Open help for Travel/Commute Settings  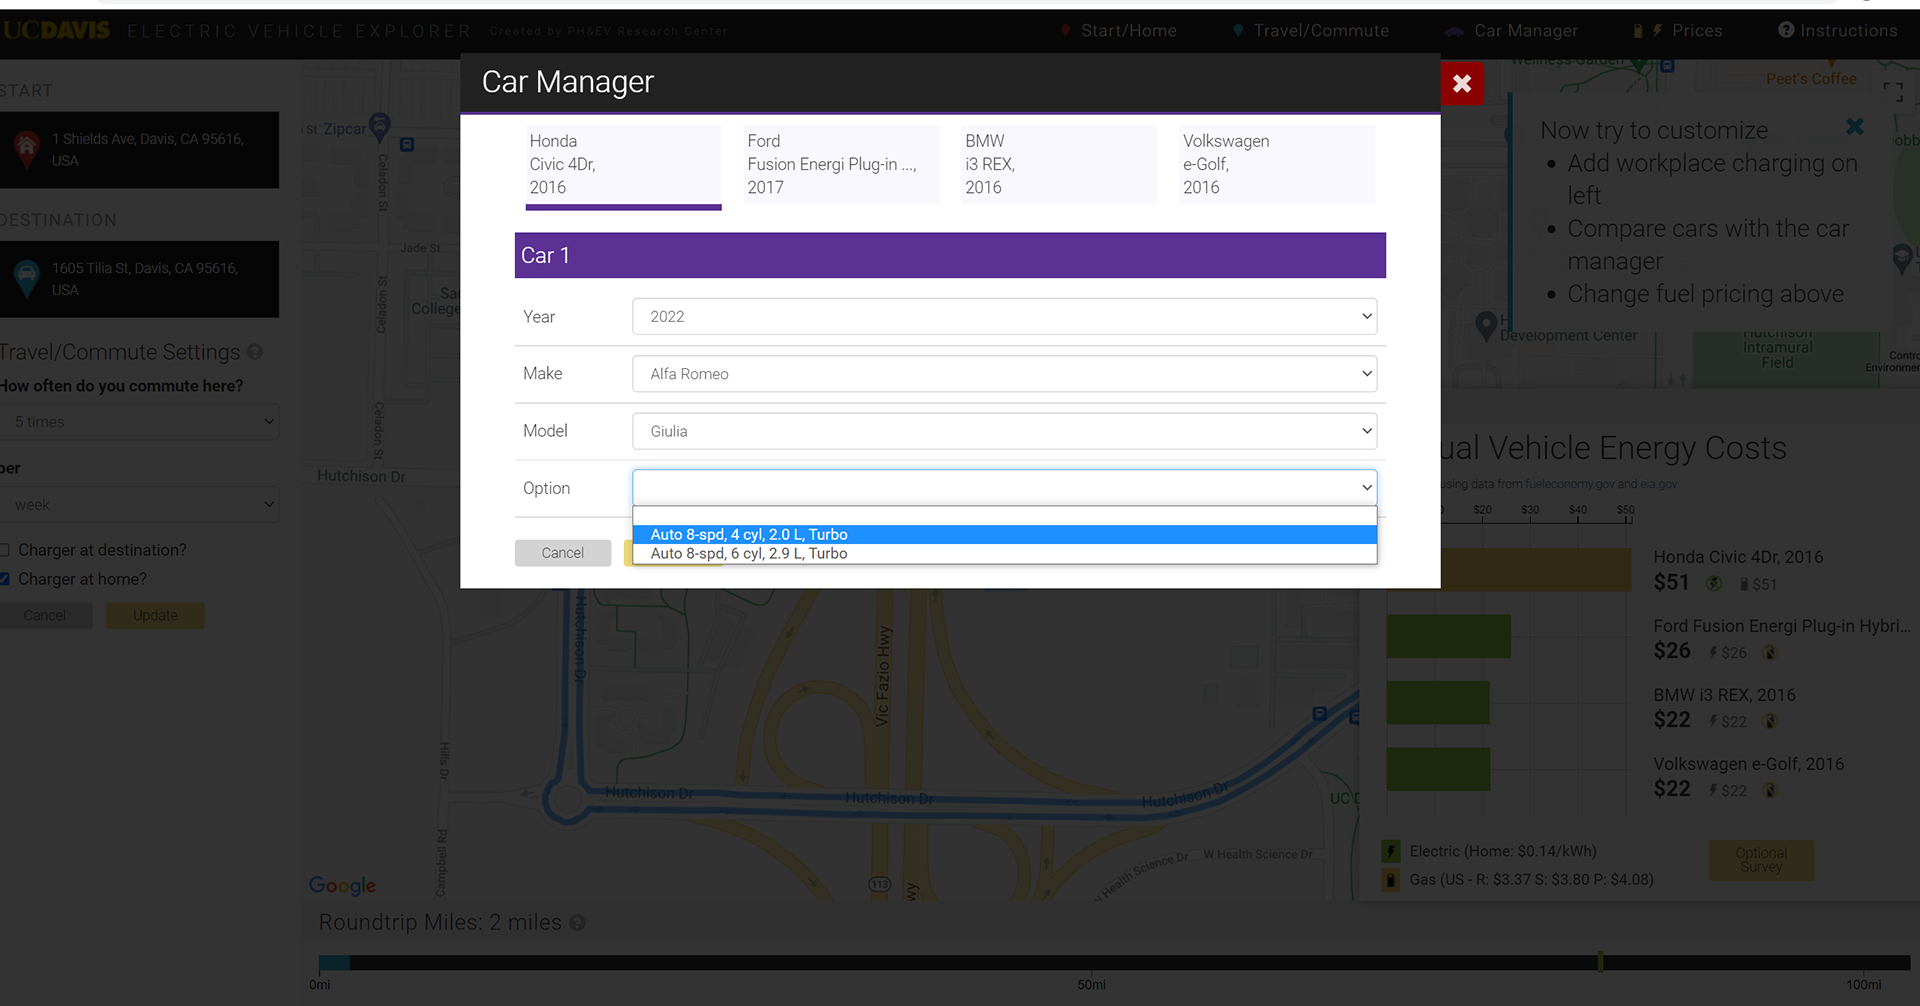(x=255, y=352)
